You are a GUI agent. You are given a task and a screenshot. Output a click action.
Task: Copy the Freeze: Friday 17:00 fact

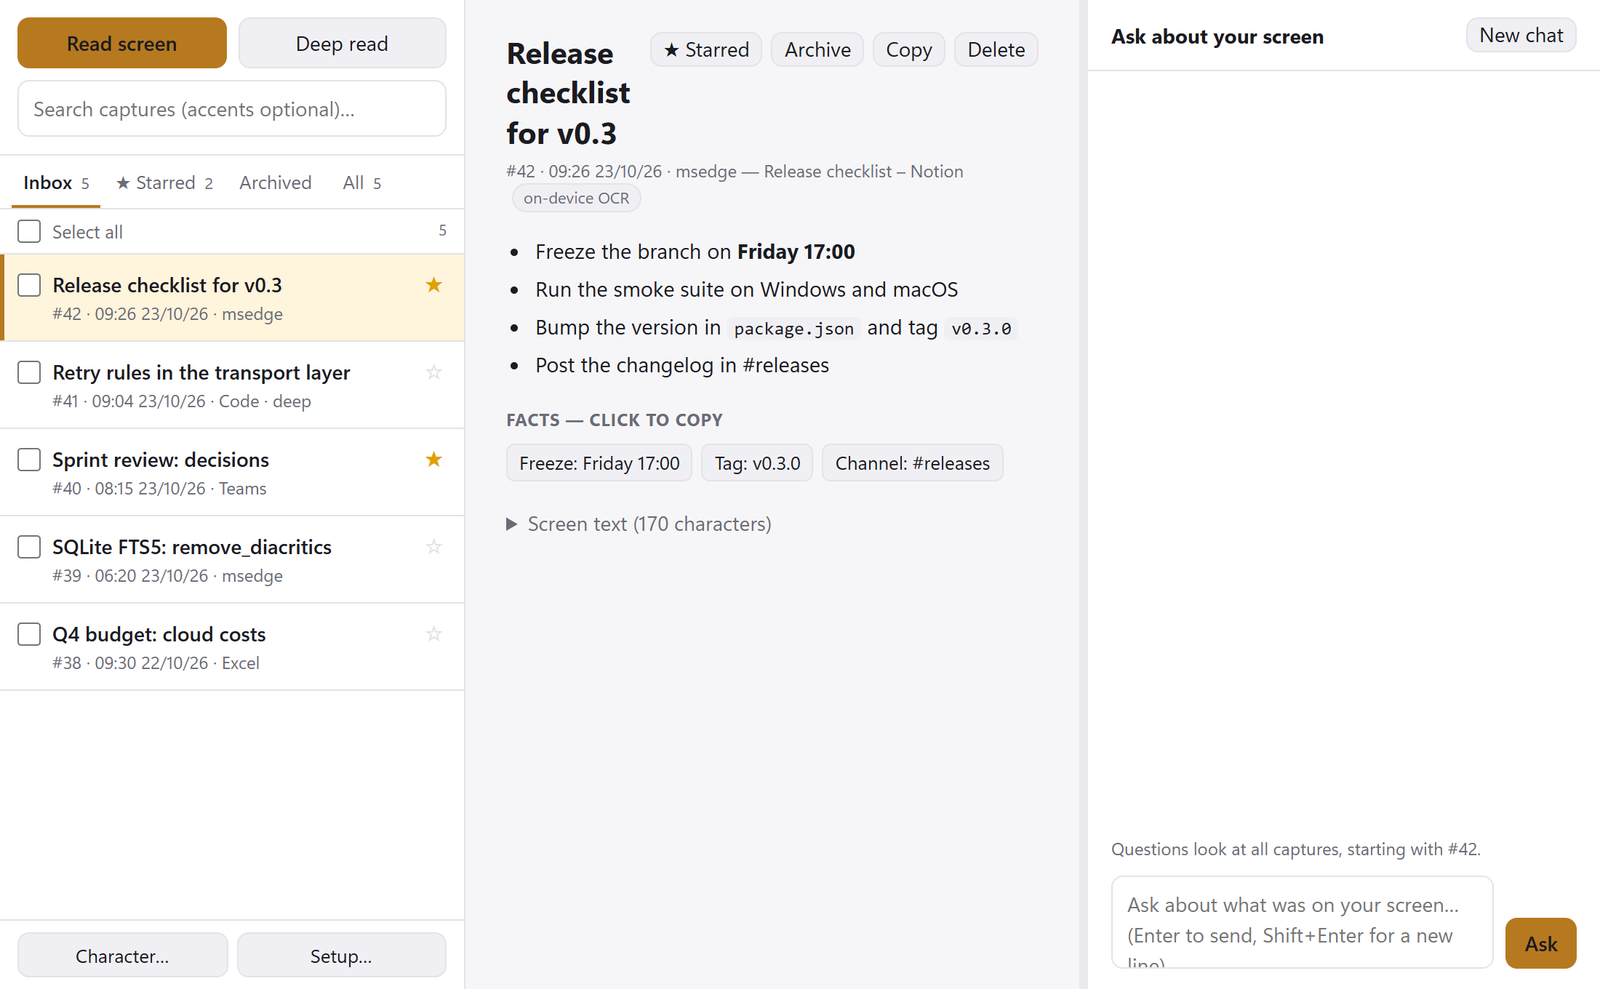point(599,463)
